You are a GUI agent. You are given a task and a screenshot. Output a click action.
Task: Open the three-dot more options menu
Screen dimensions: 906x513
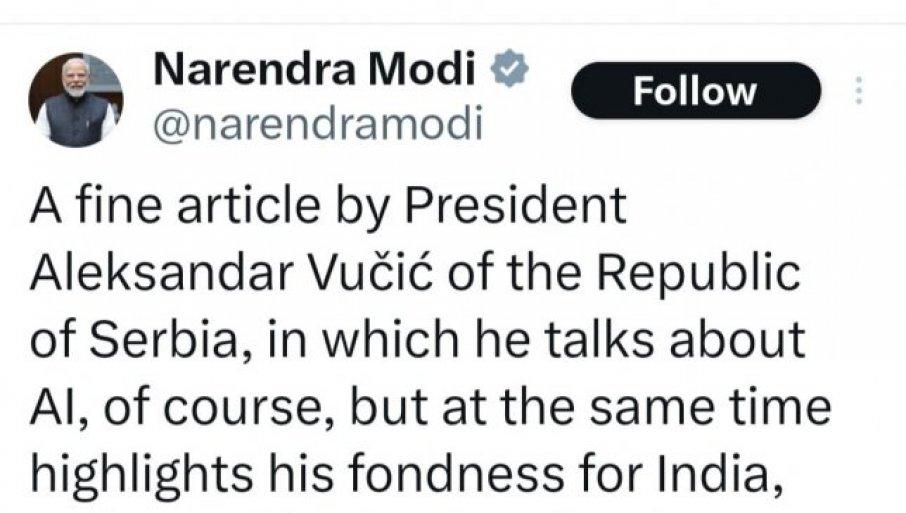857,91
